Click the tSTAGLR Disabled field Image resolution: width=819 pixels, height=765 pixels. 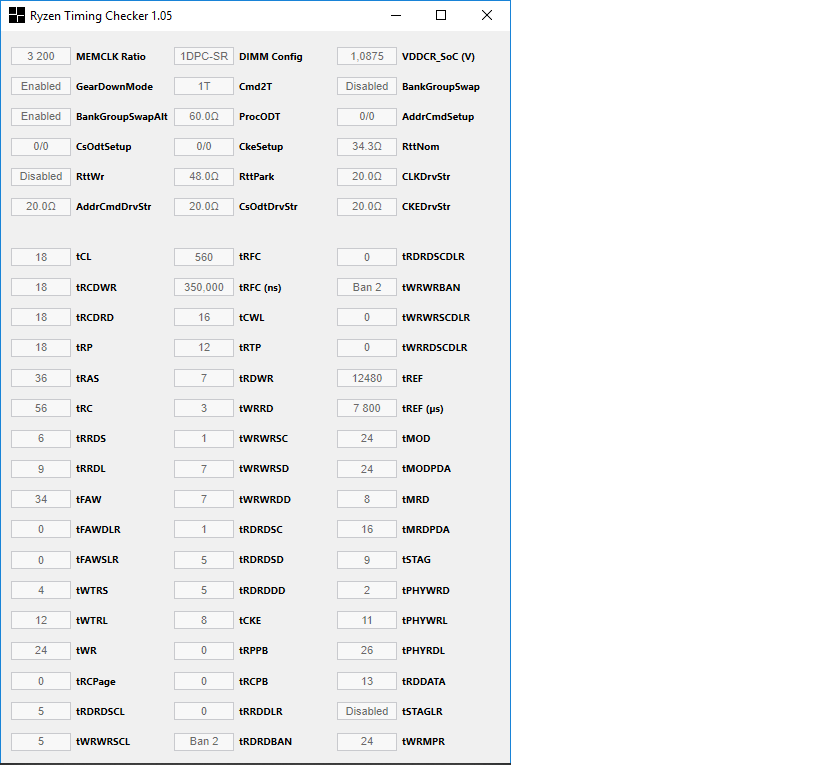click(x=367, y=711)
